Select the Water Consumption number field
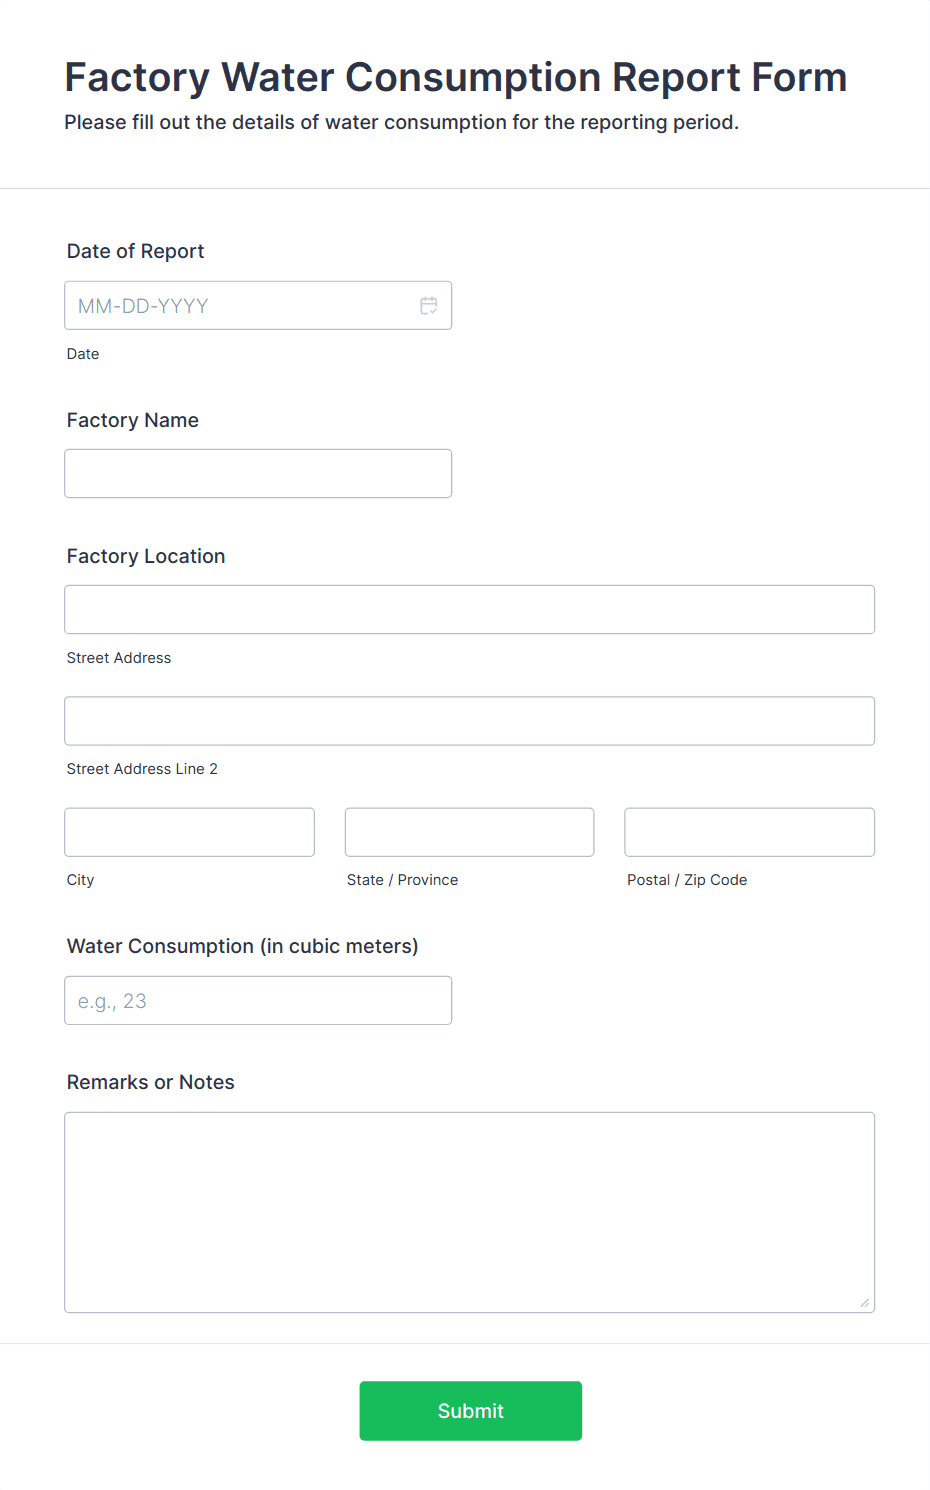This screenshot has height=1490, width=930. click(258, 1001)
